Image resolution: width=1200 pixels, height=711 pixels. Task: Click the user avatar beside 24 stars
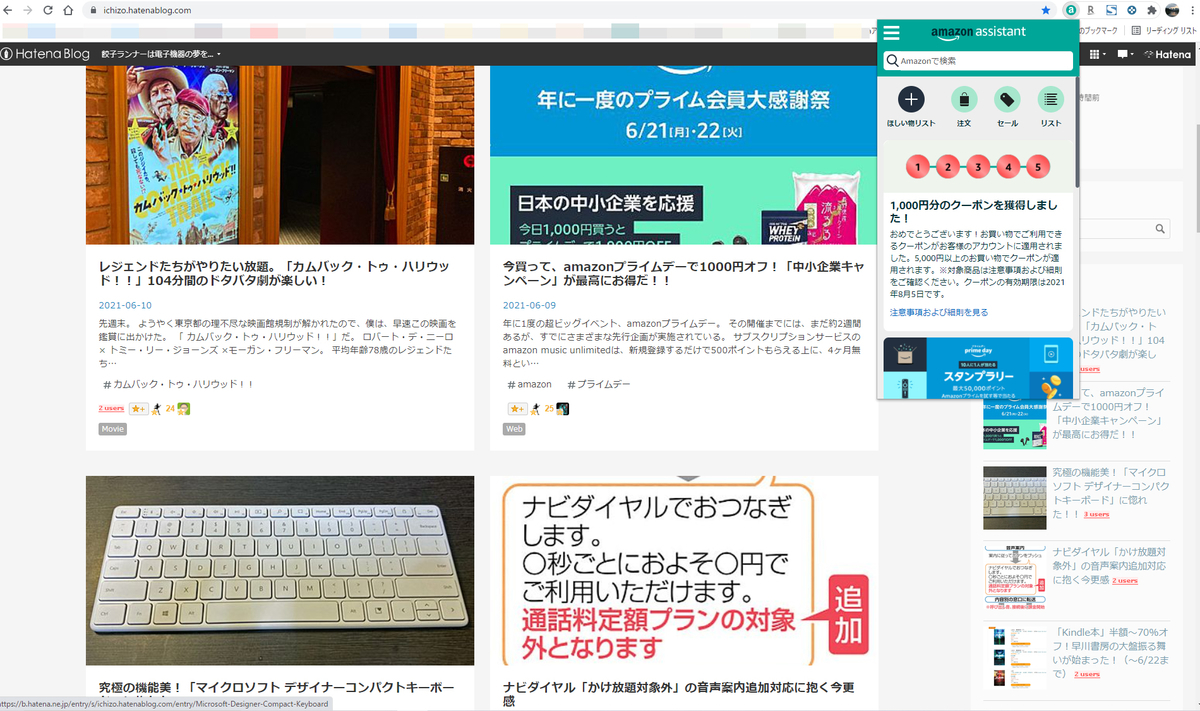pos(184,409)
